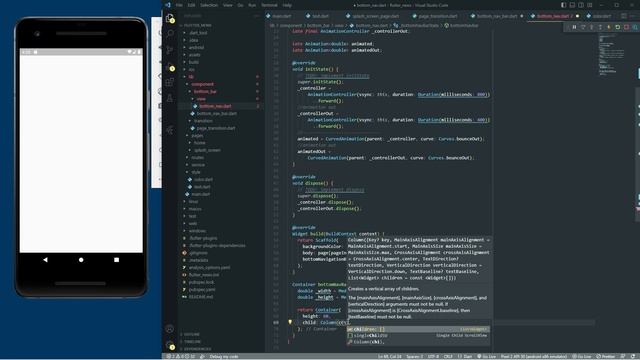Open the widget inspector from debug toolbar
Viewport: 640px width, 360px height.
635,27
